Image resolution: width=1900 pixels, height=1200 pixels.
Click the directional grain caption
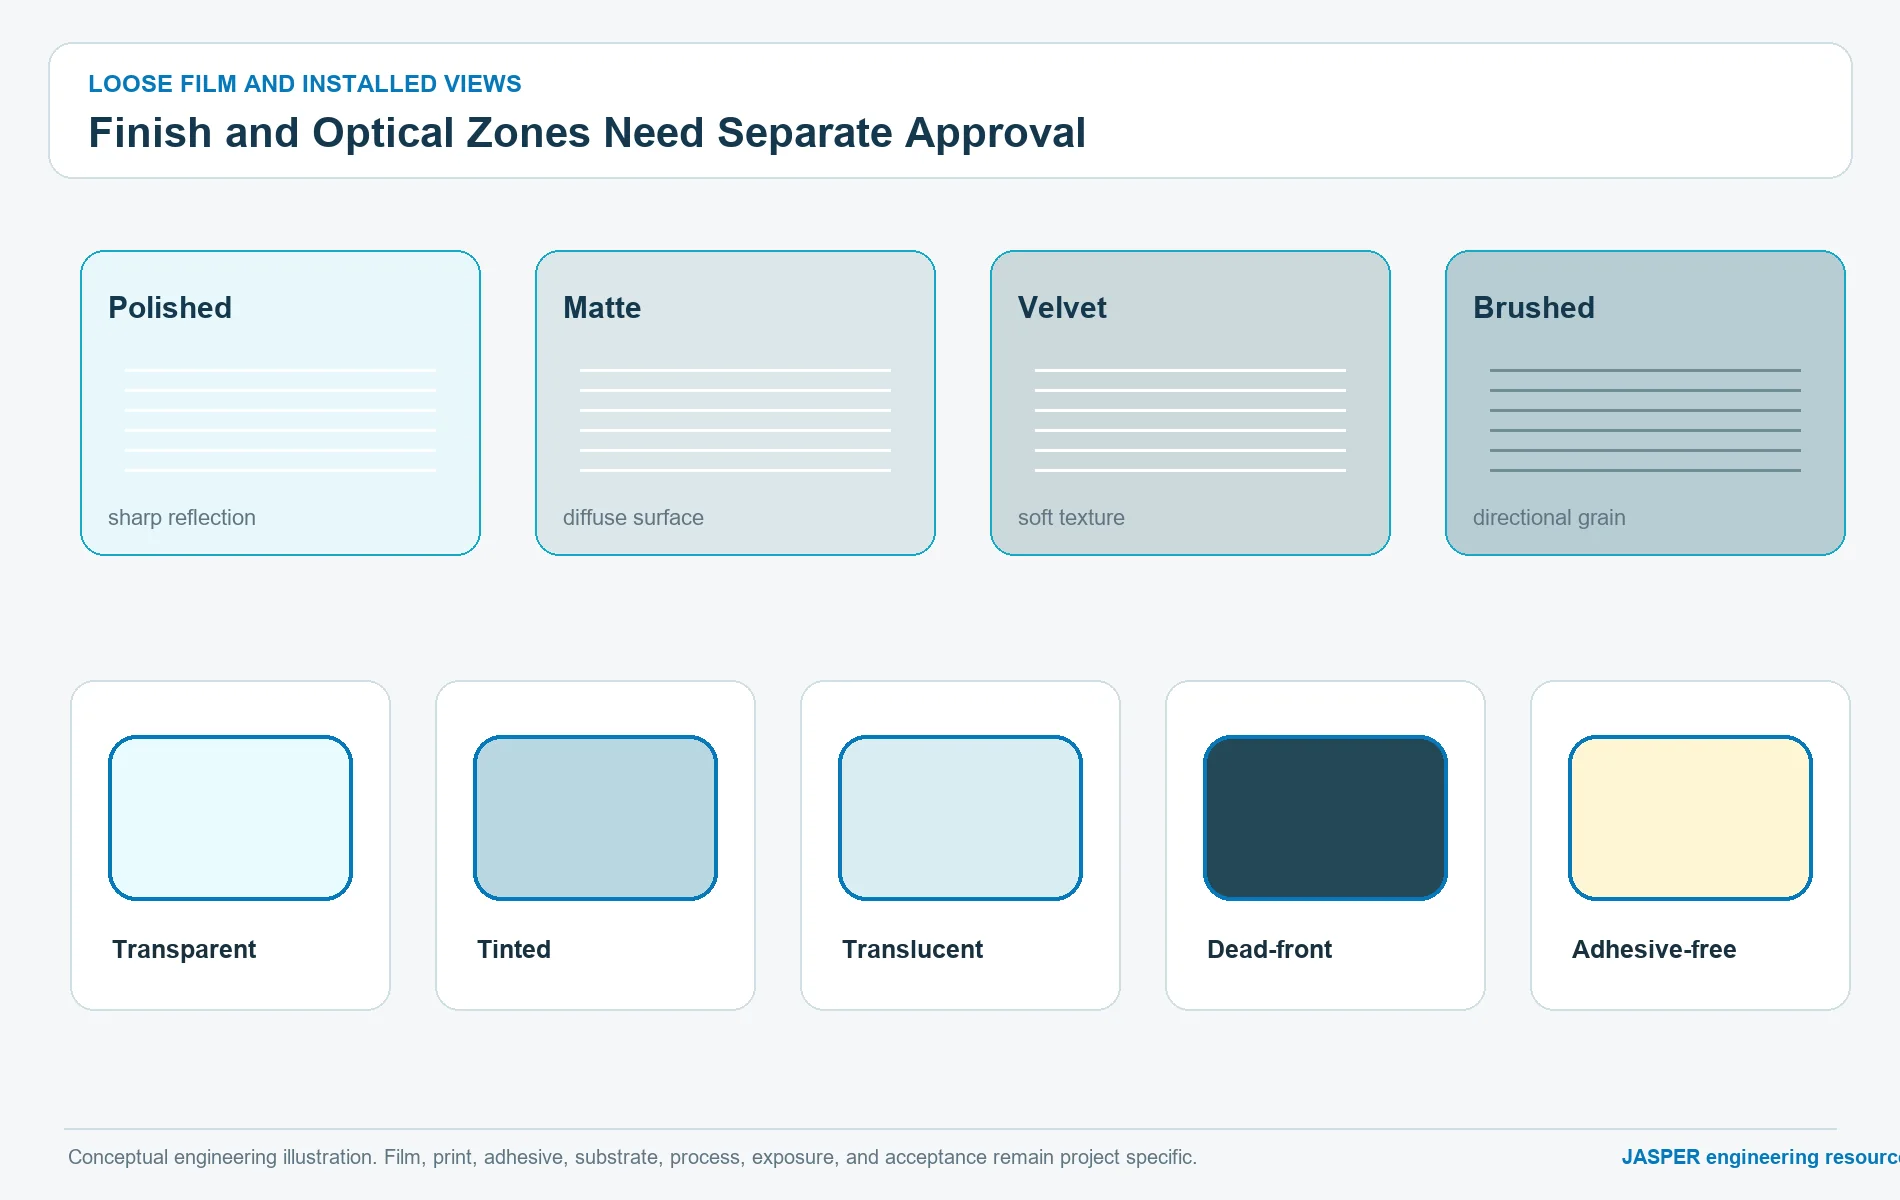1549,518
